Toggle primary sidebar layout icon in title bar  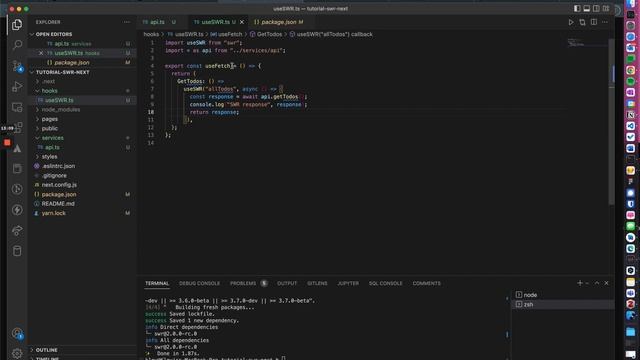577,9
